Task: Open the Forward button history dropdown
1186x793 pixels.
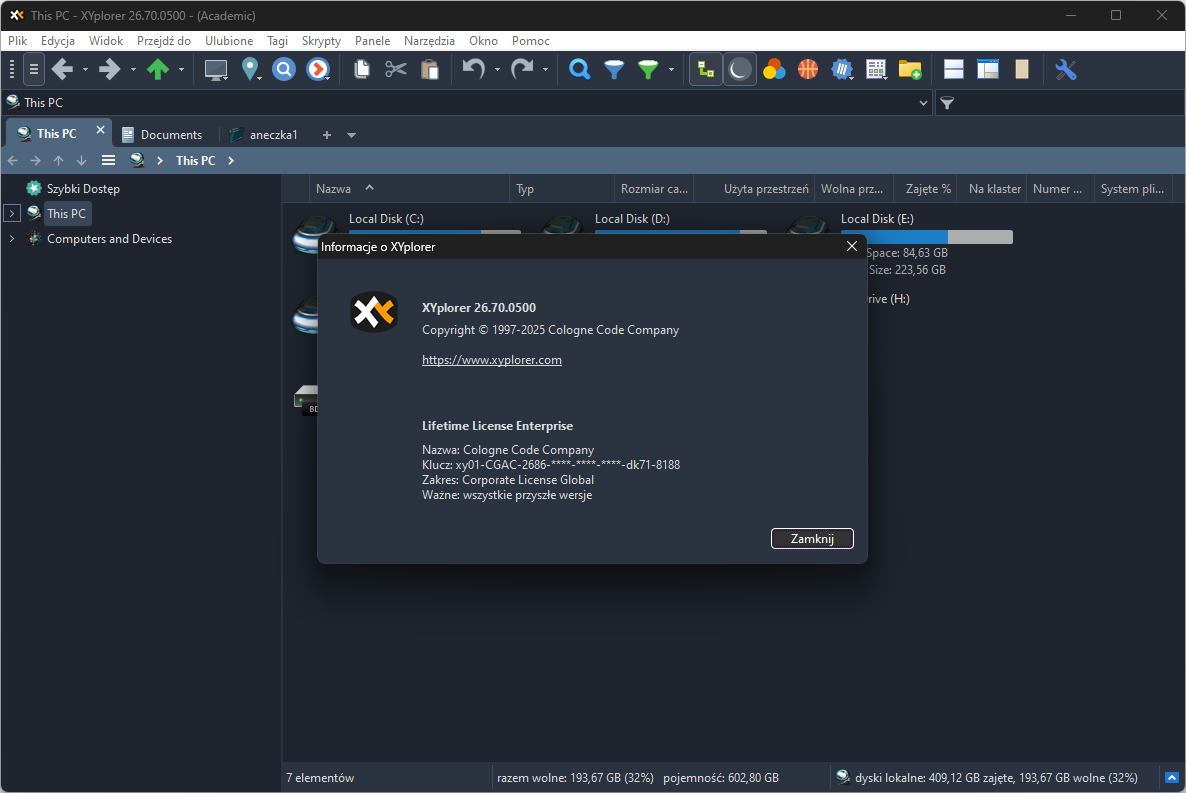Action: point(133,70)
